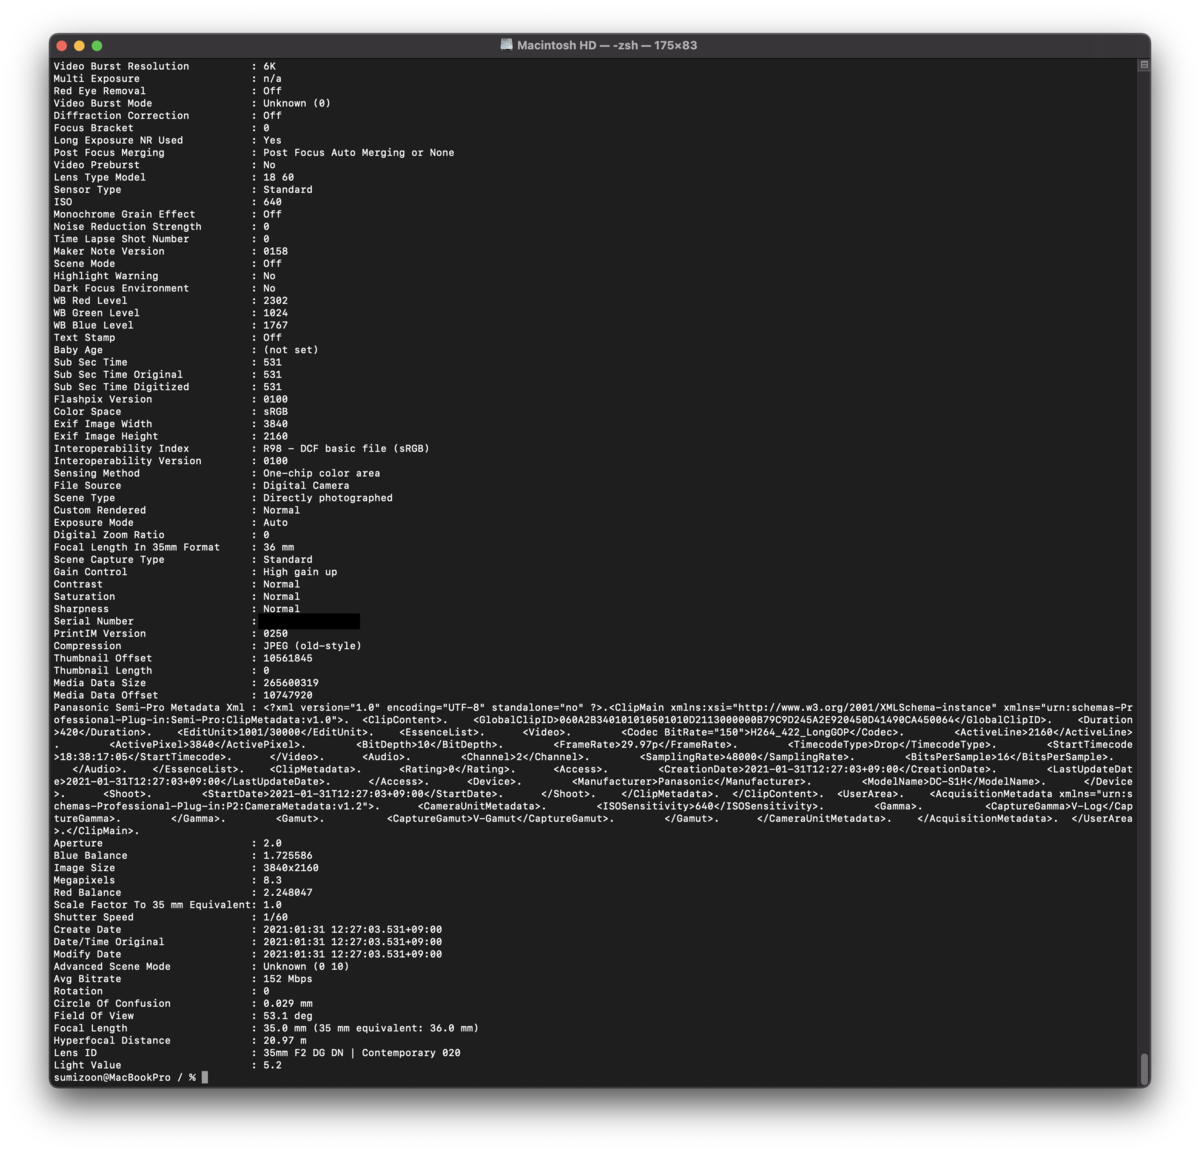Click the Exif Image Height value "2160"

point(276,437)
